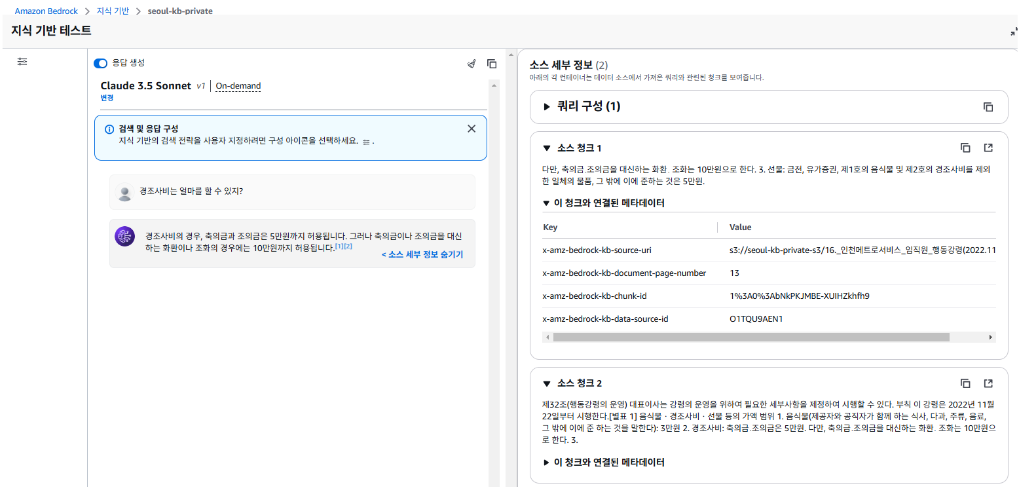Viewport: 1019px width, 487px height.
Task: Go to Amazon Bedrock in the breadcrumb
Action: pos(46,11)
